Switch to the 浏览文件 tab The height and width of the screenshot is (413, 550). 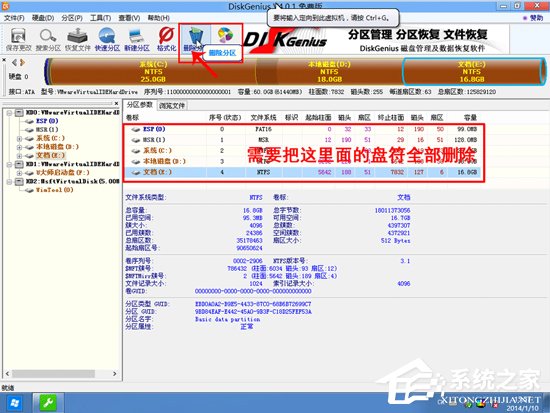(x=172, y=105)
